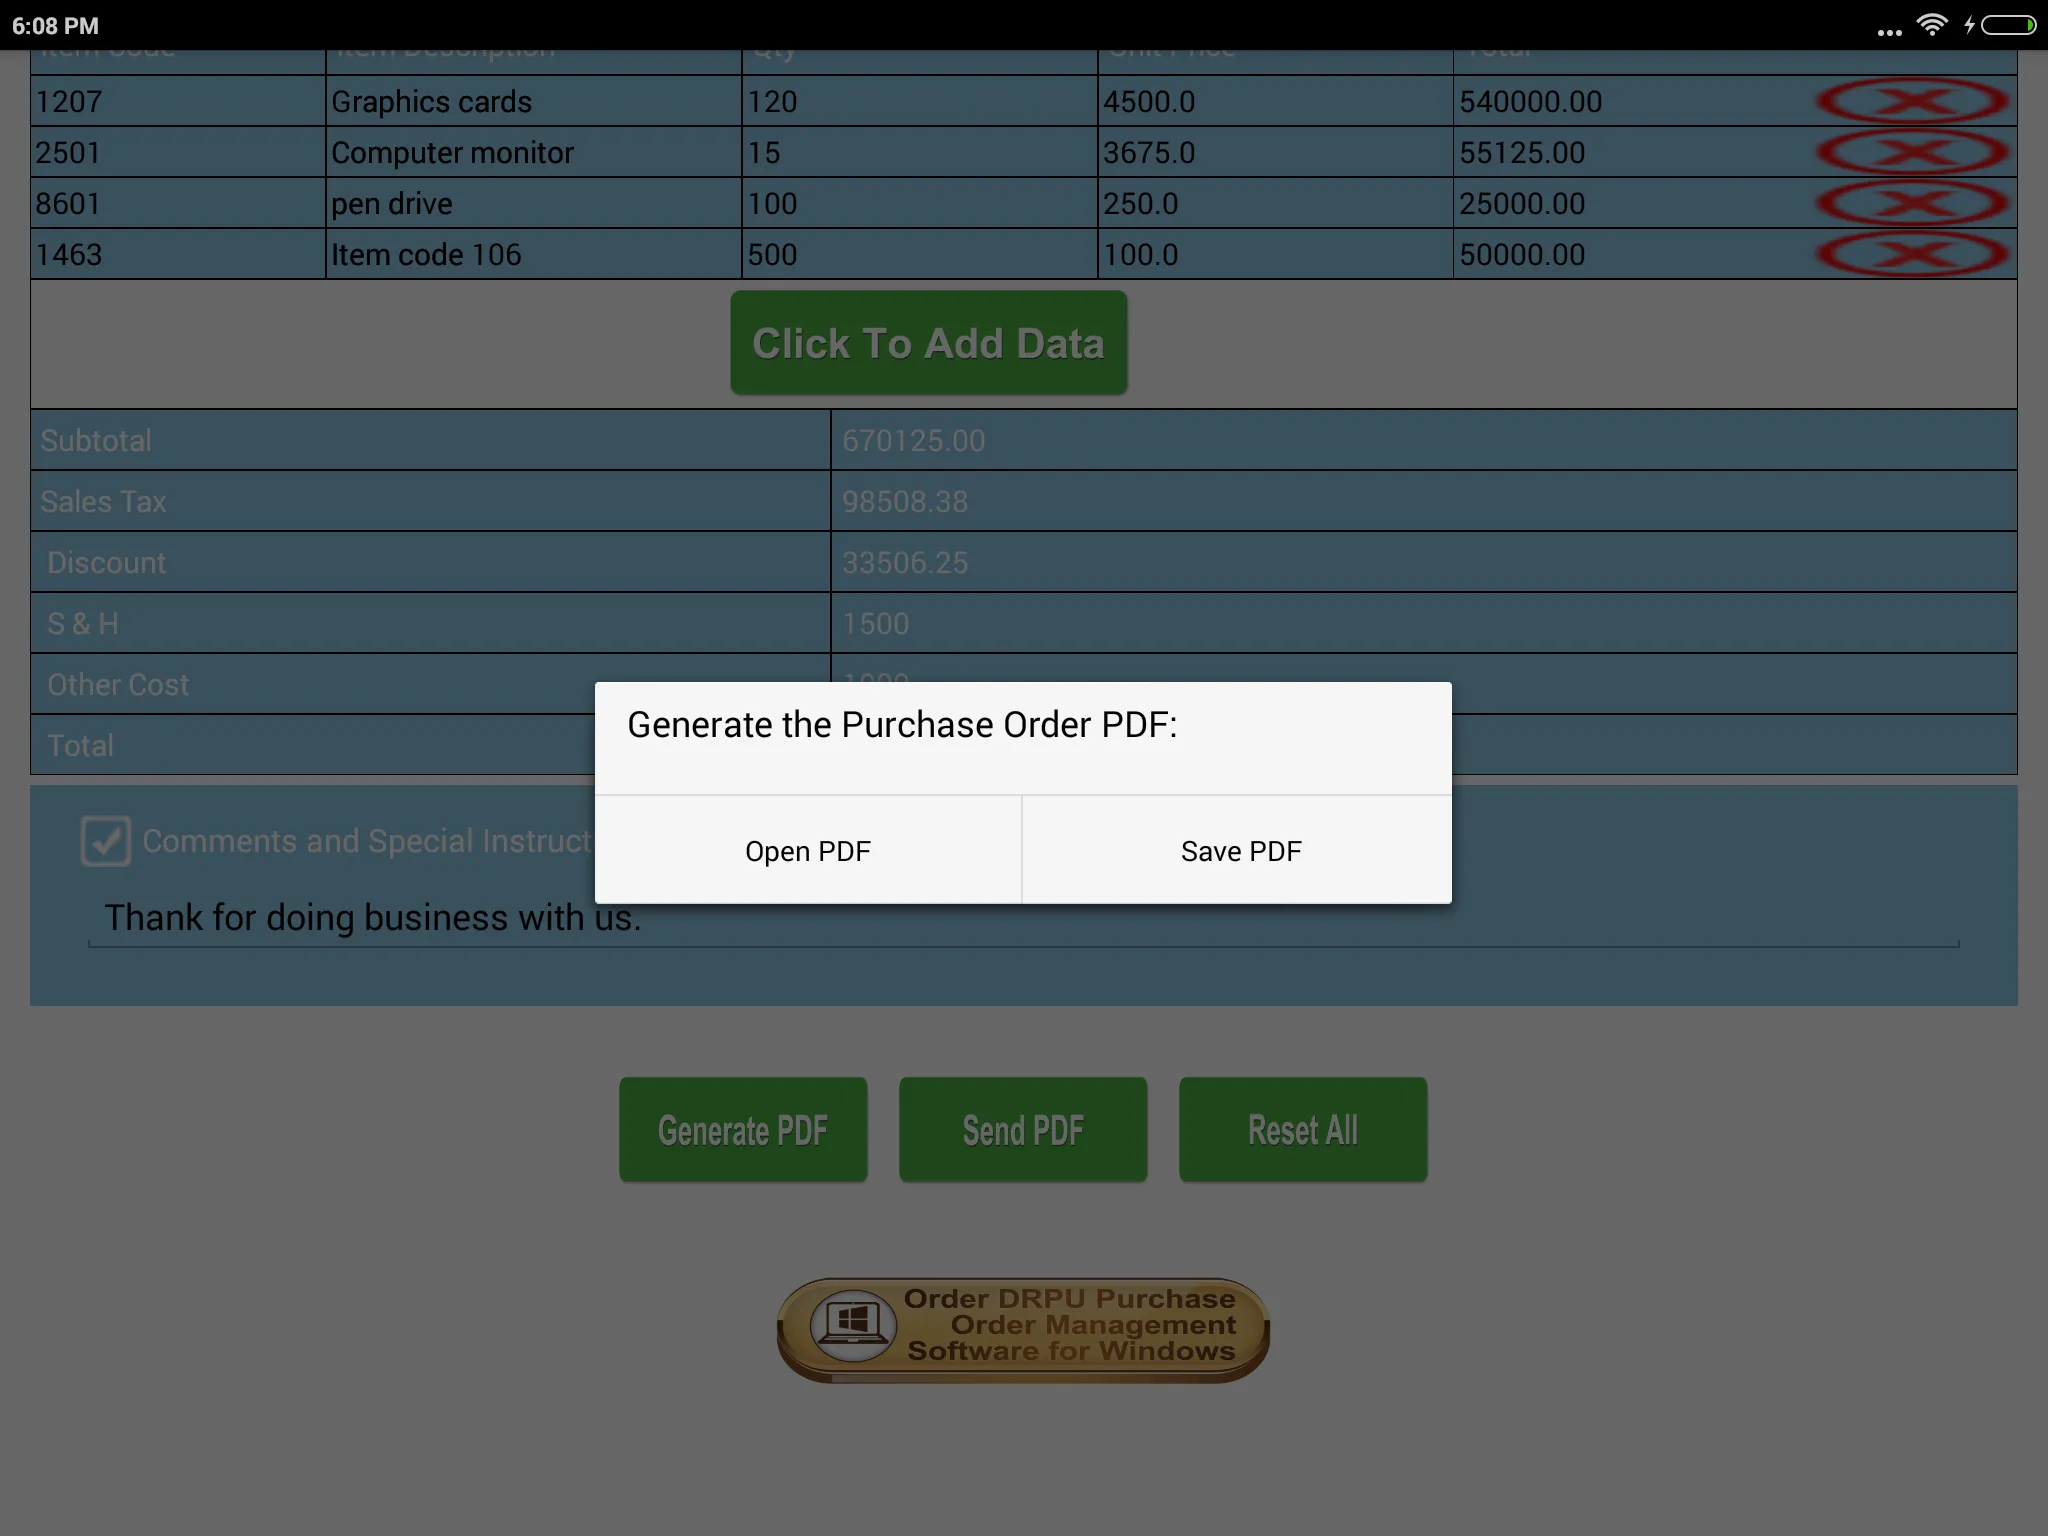This screenshot has width=2048, height=1536.
Task: Click the dialog title Generate the Purchase Order PDF
Action: (902, 724)
